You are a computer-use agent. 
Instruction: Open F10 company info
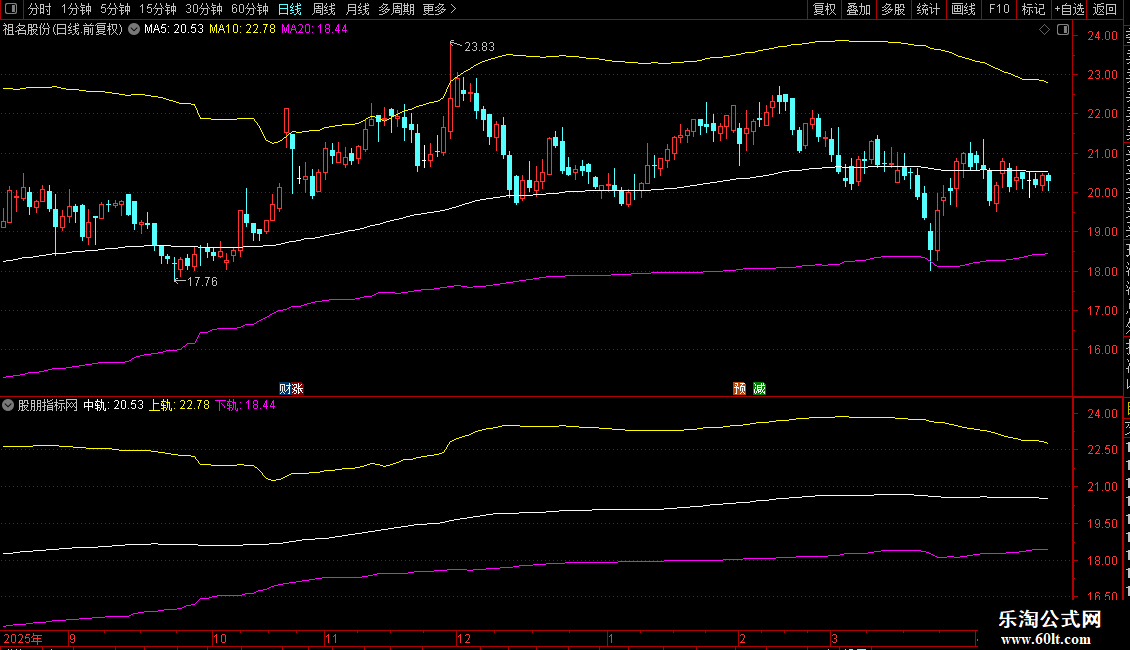pos(999,9)
